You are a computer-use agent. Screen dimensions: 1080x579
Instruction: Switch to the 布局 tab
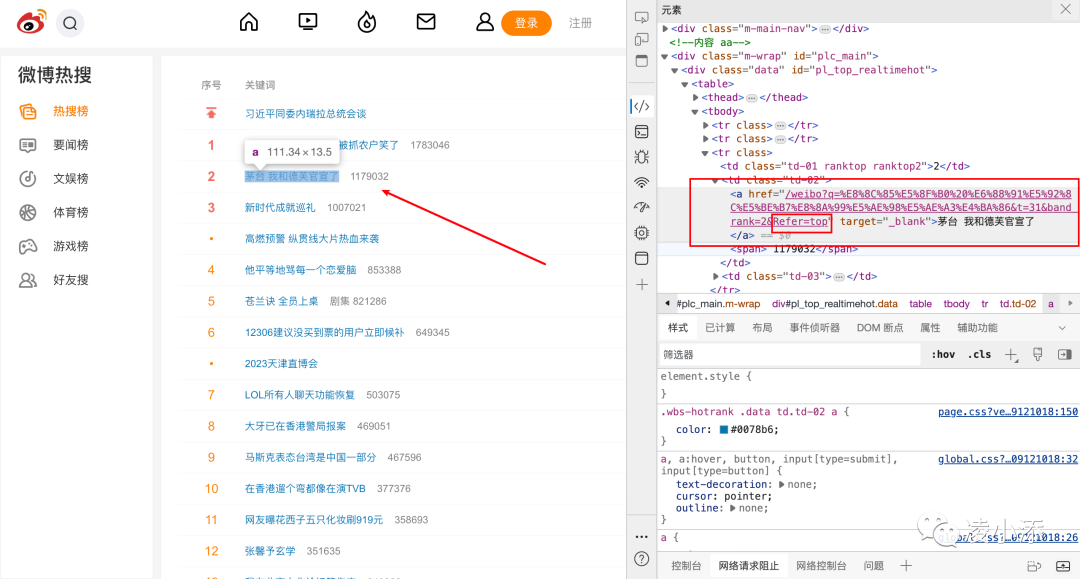pos(762,328)
